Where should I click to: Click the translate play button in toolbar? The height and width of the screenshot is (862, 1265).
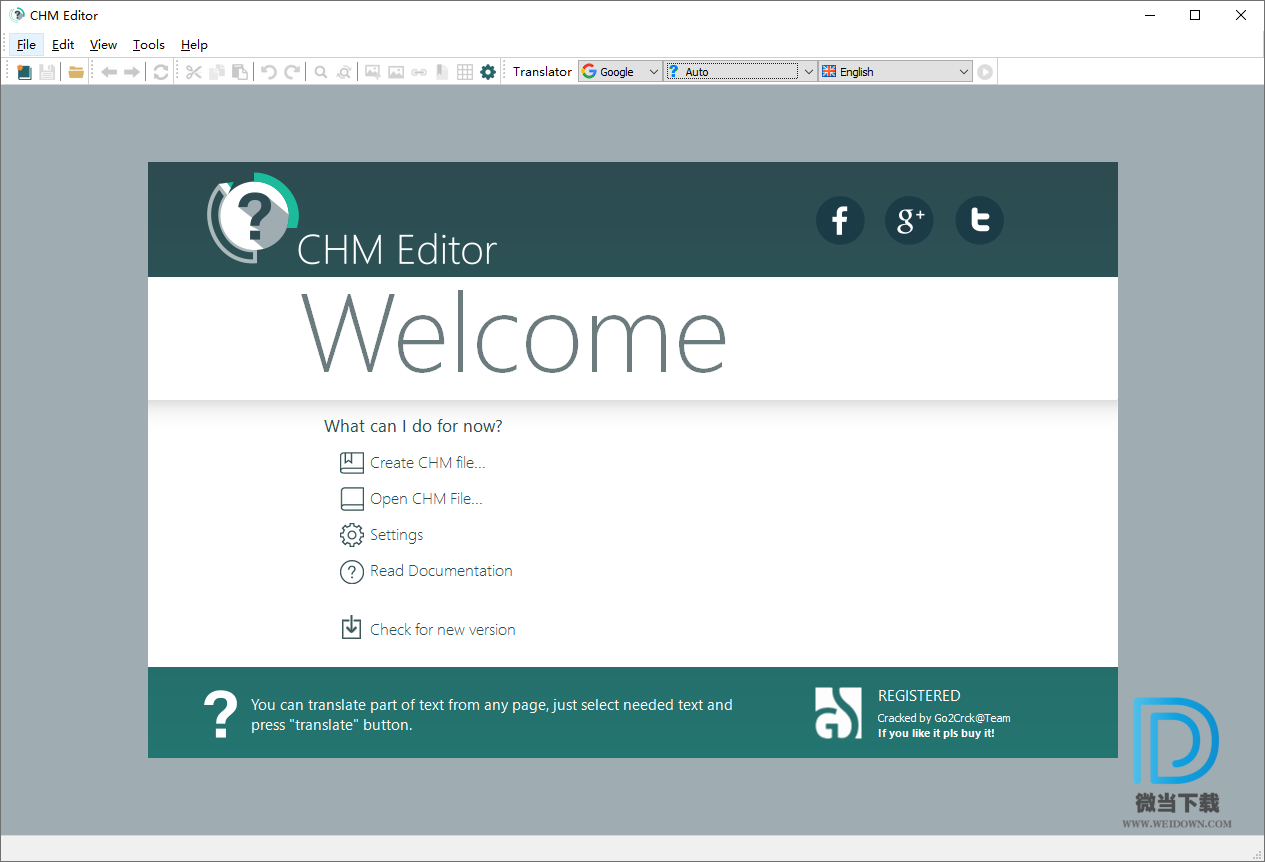[x=986, y=72]
